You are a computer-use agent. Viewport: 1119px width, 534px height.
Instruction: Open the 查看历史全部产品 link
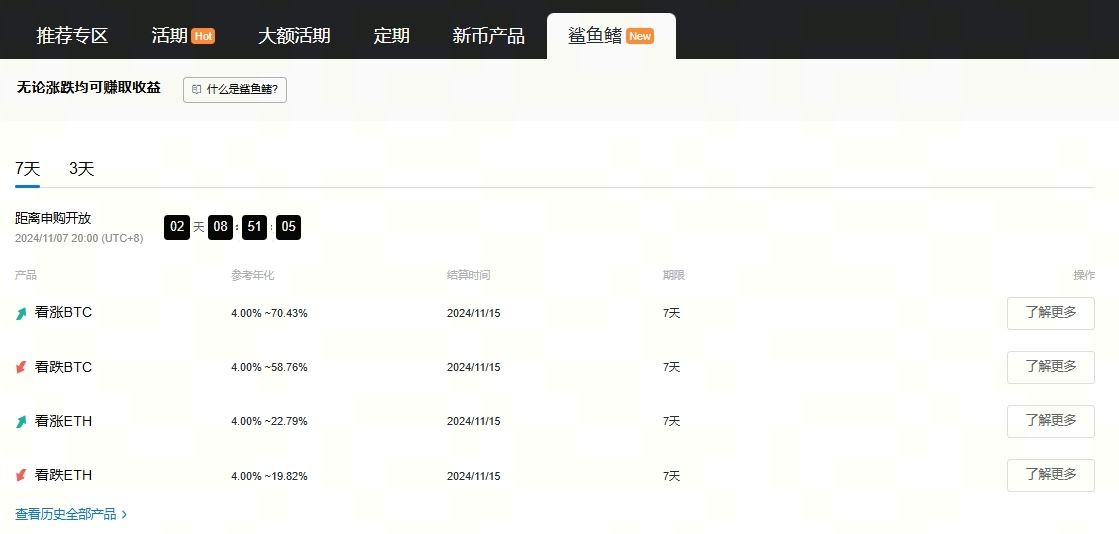[x=65, y=515]
